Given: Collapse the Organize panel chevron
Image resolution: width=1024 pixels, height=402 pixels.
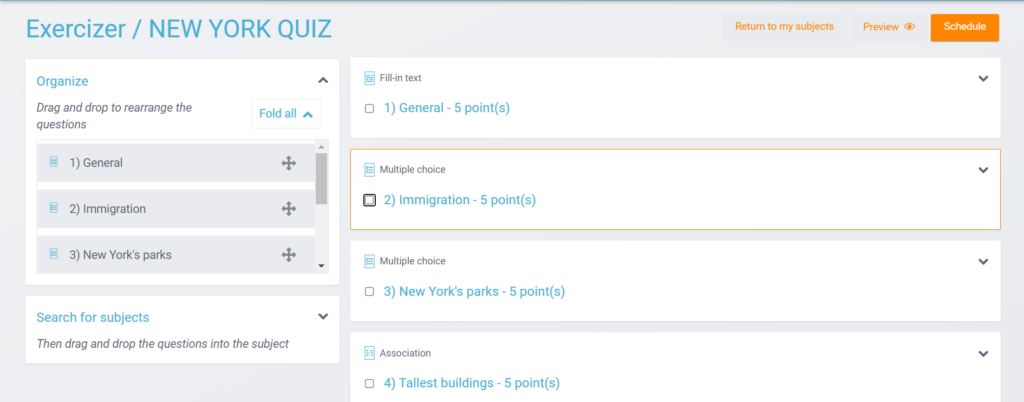Looking at the screenshot, I should 323,80.
